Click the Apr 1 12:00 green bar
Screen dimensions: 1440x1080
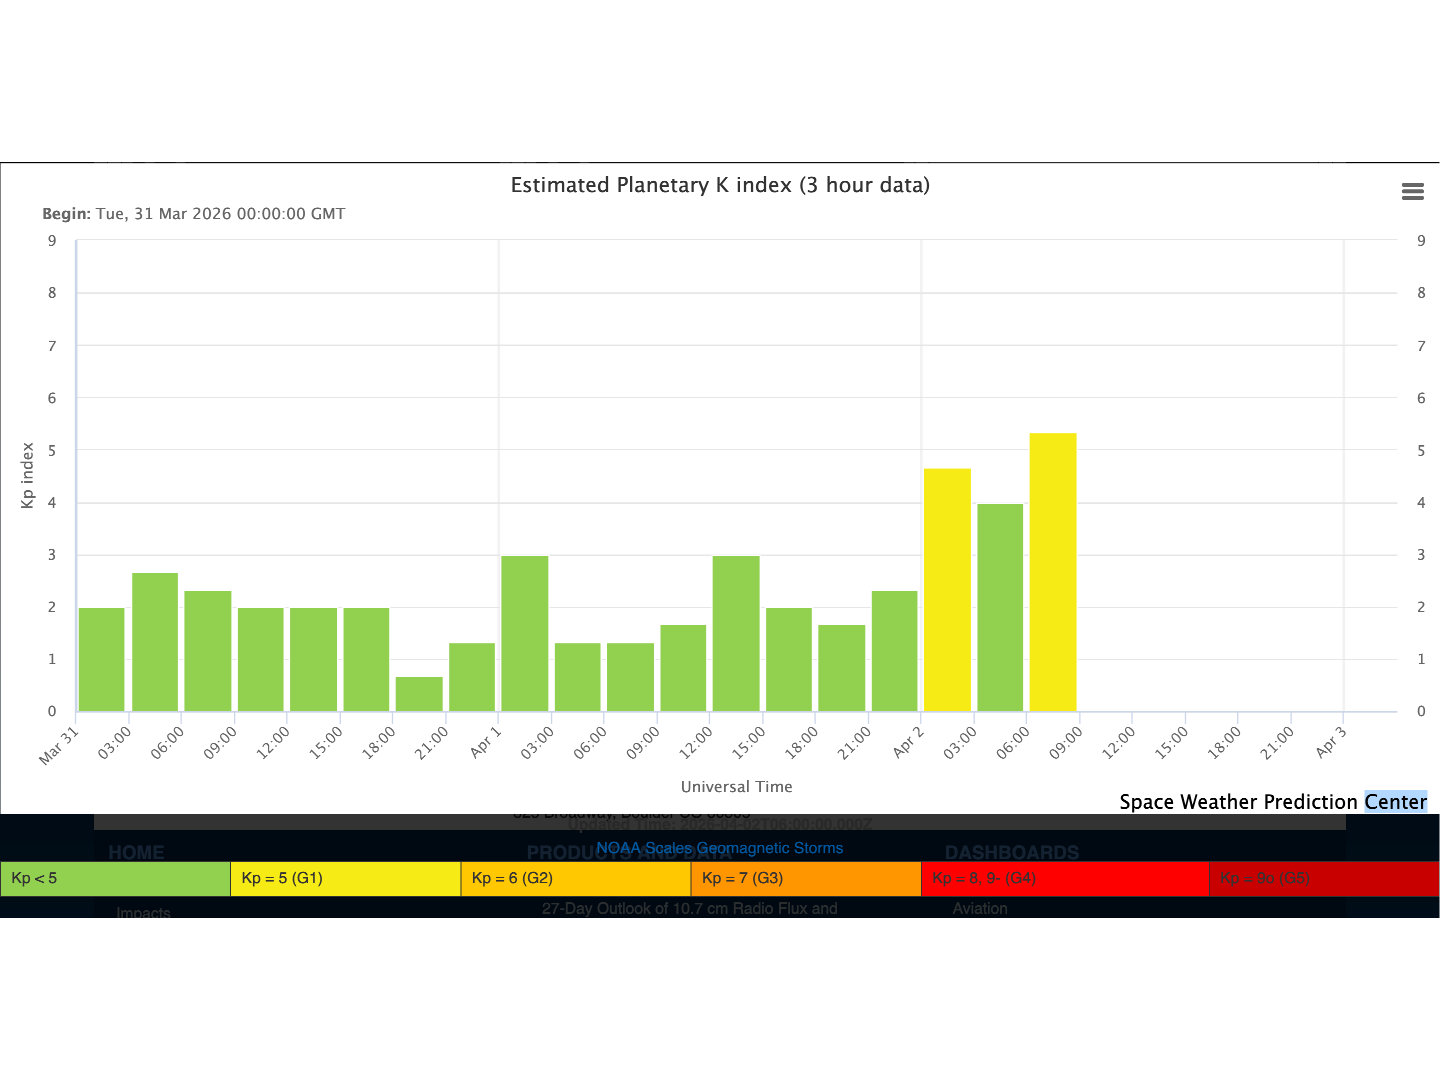coord(736,634)
